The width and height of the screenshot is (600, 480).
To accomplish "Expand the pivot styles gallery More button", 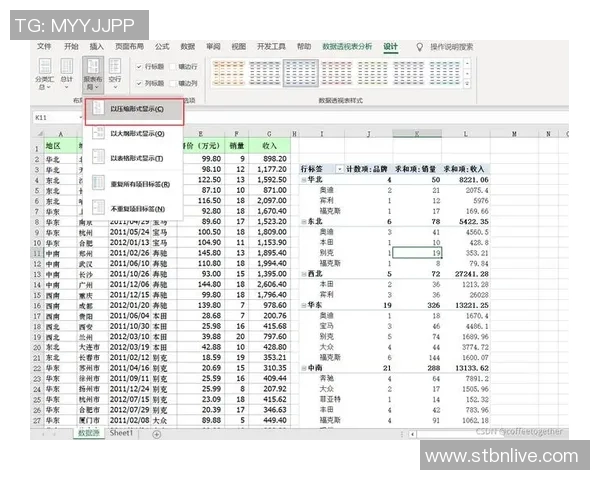I will (467, 83).
